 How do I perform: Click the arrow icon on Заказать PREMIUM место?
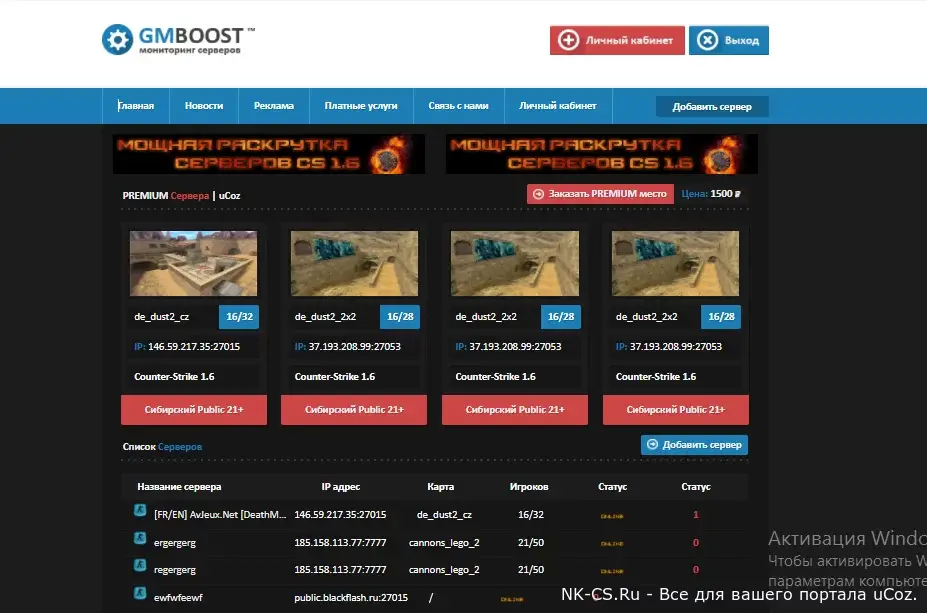point(538,194)
